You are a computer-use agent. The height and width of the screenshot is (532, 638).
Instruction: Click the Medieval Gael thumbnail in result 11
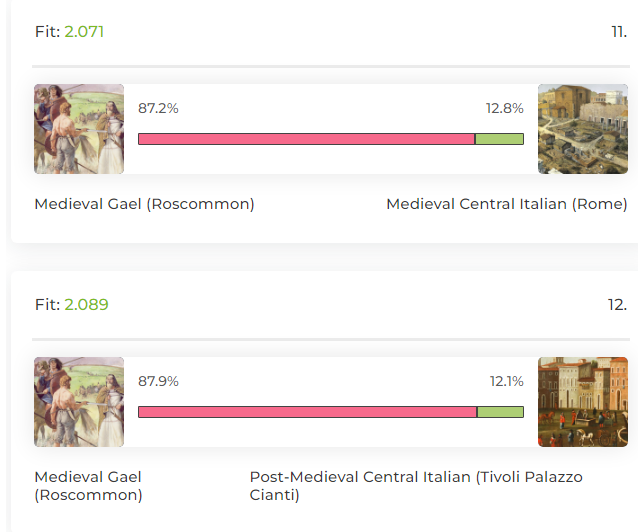pyautogui.click(x=79, y=129)
